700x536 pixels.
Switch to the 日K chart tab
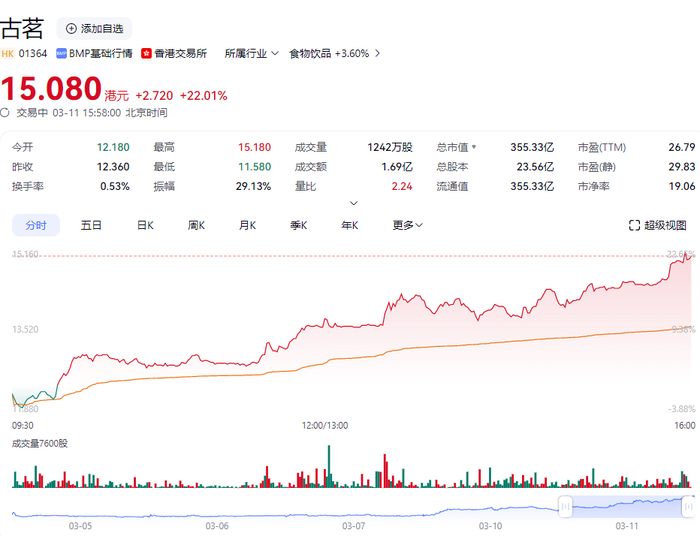point(145,225)
